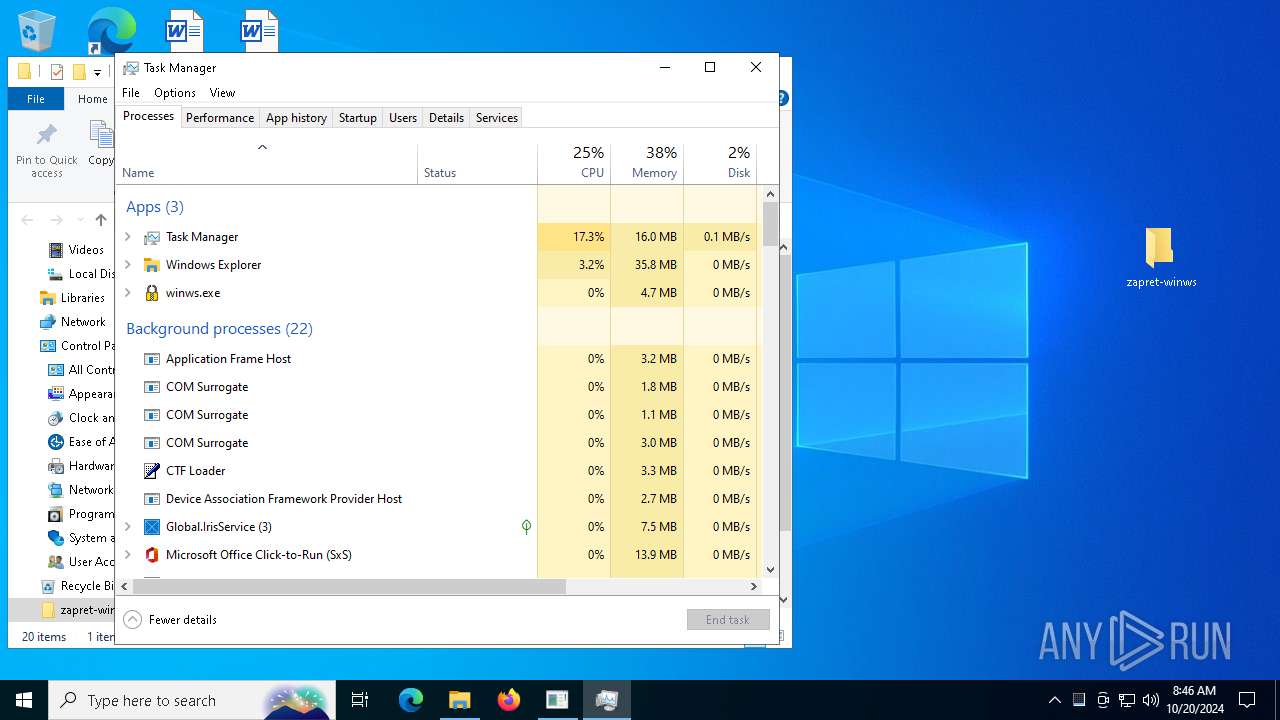Viewport: 1280px width, 720px height.
Task: Click the clock showing 8:46 AM
Action: point(1194,691)
